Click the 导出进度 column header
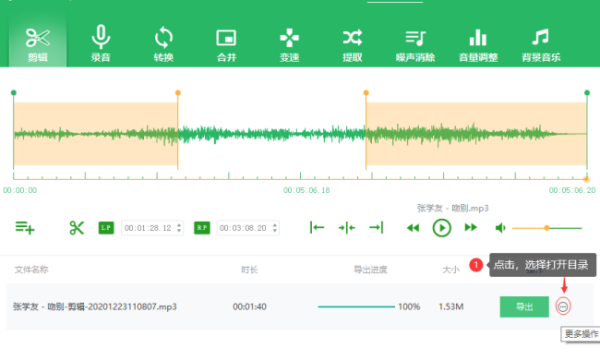 pyautogui.click(x=370, y=270)
